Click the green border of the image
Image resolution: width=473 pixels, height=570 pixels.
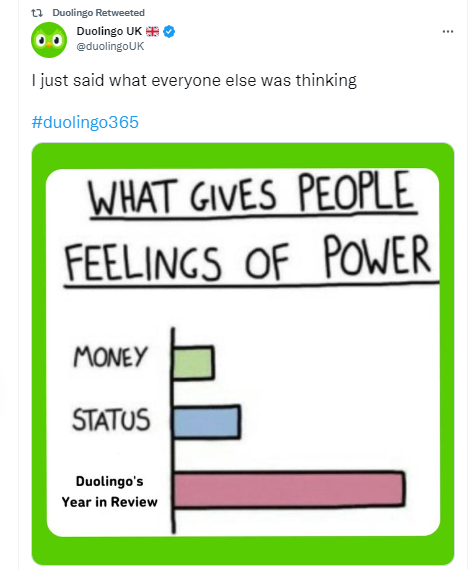pyautogui.click(x=243, y=155)
